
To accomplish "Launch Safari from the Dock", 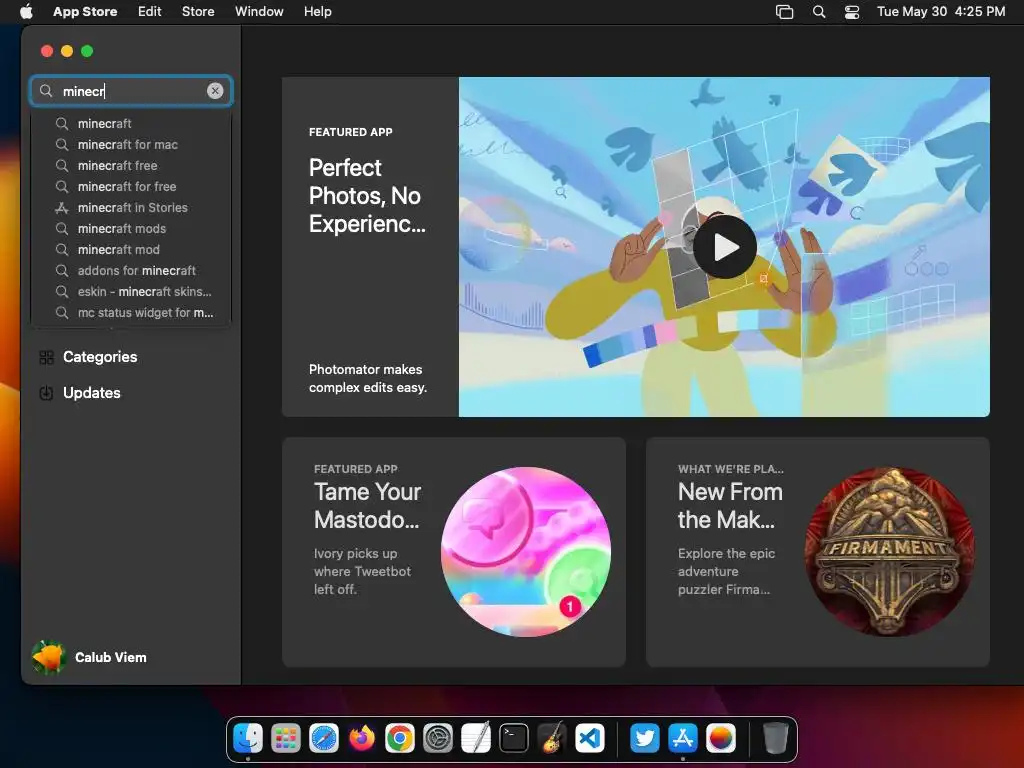I will tap(324, 739).
